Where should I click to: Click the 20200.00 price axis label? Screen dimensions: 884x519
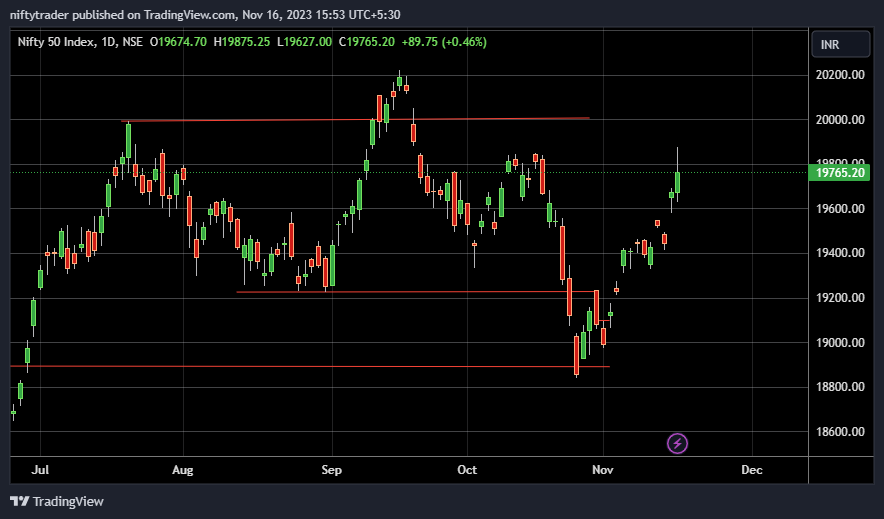pos(840,75)
